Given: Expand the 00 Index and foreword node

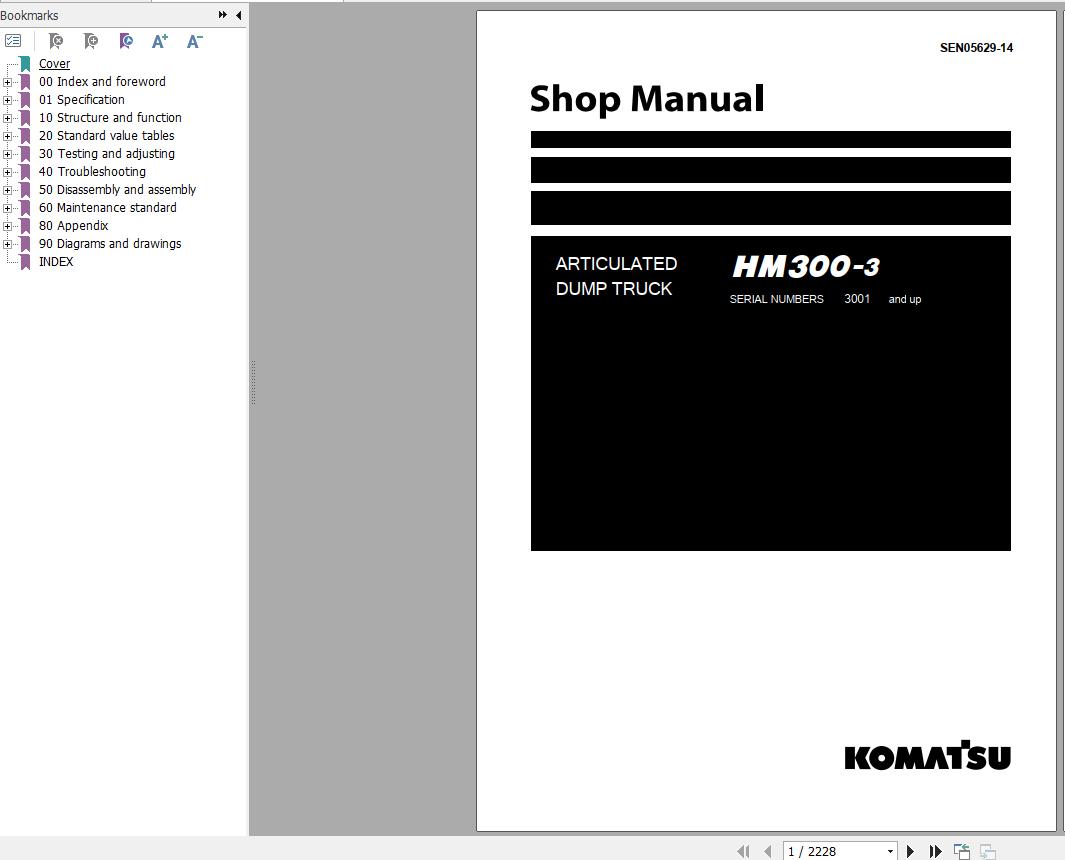Looking at the screenshot, I should (x=7, y=82).
